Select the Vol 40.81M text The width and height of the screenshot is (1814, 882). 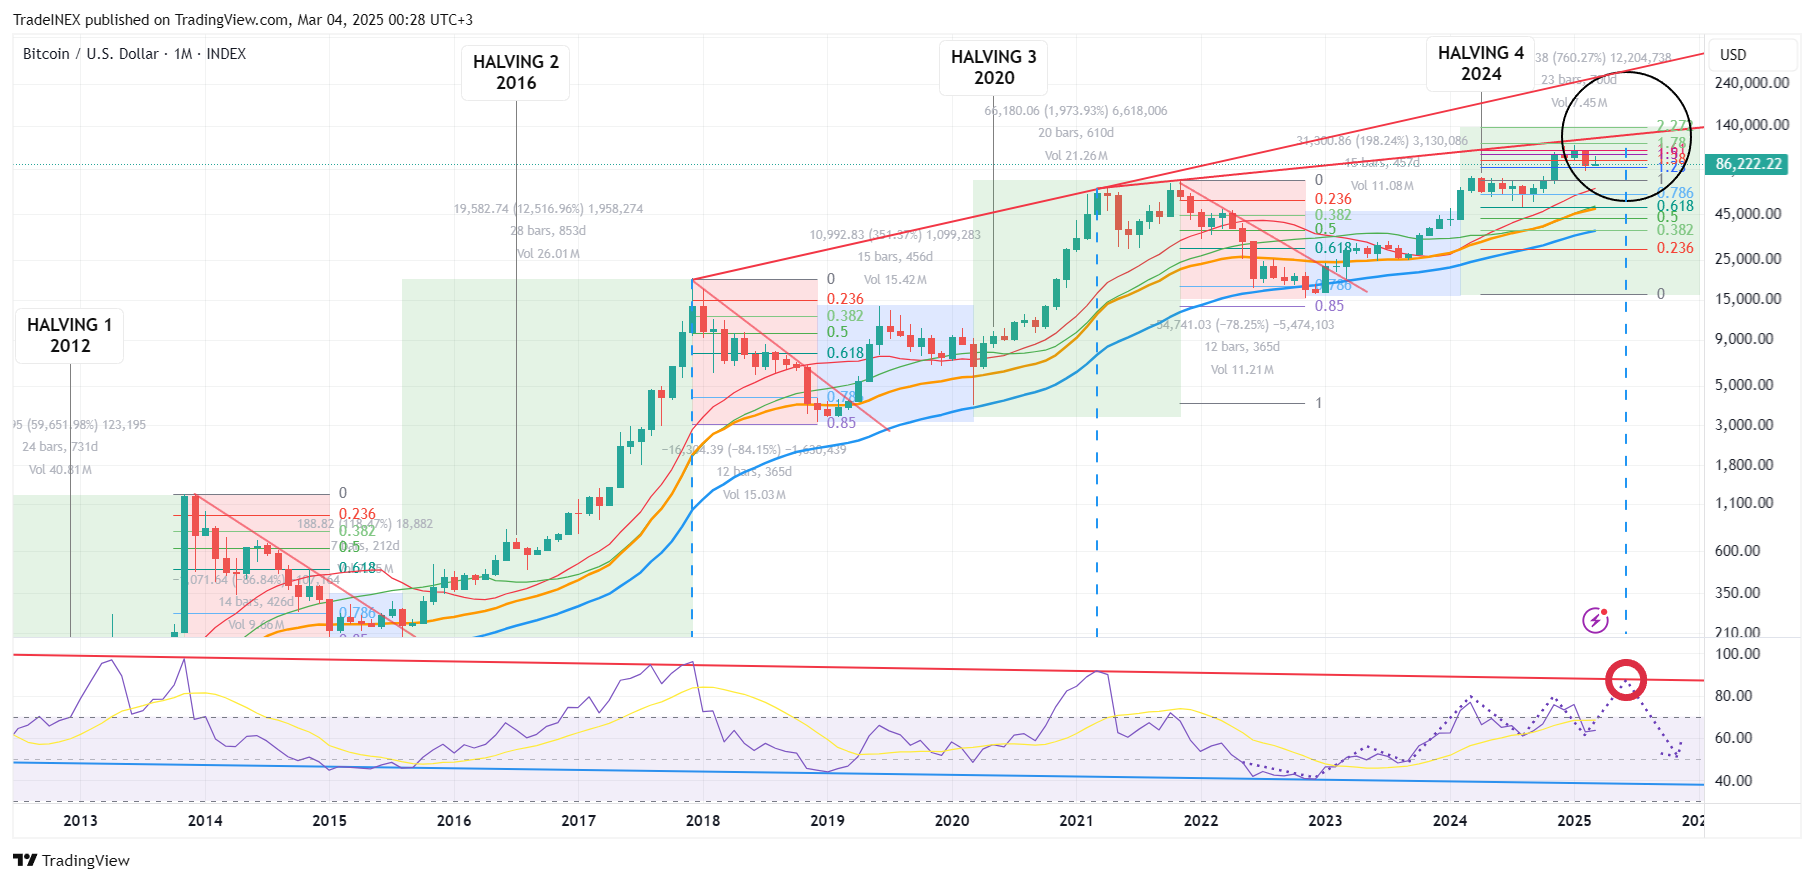[x=60, y=470]
